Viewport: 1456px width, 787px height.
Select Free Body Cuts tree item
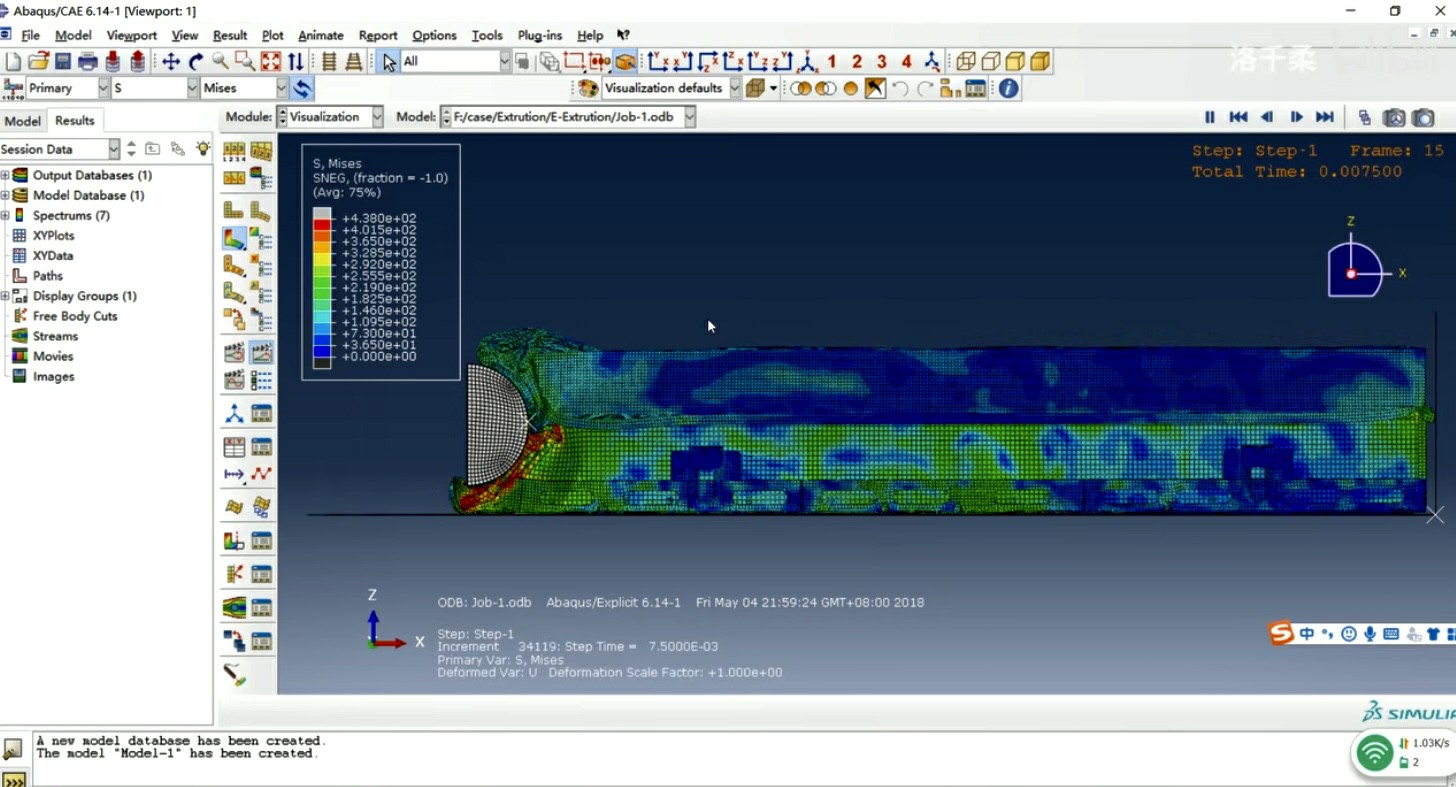pos(75,316)
